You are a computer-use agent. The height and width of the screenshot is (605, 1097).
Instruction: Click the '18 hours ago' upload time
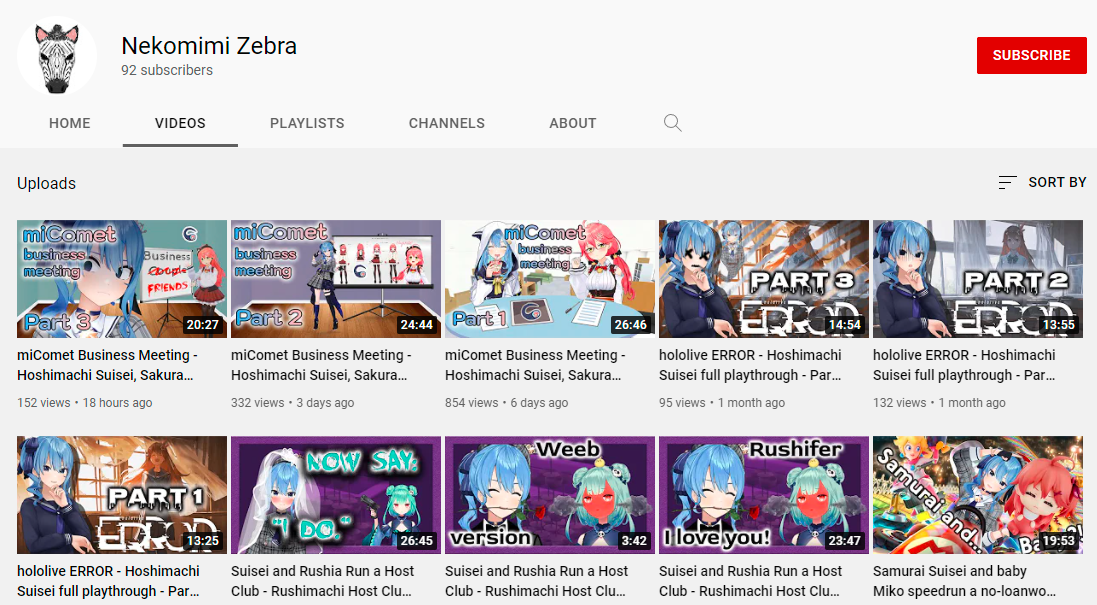coord(118,403)
